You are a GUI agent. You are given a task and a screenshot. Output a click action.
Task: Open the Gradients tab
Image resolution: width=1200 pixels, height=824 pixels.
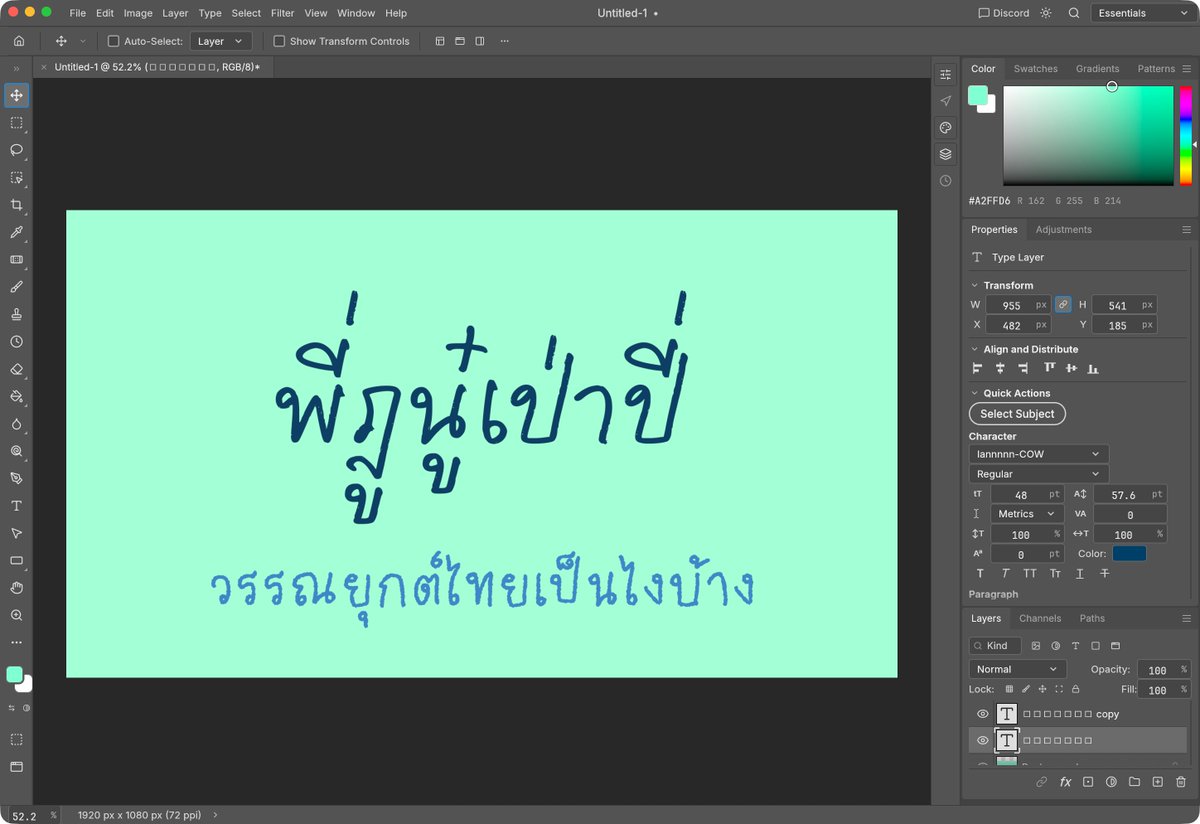(x=1097, y=69)
